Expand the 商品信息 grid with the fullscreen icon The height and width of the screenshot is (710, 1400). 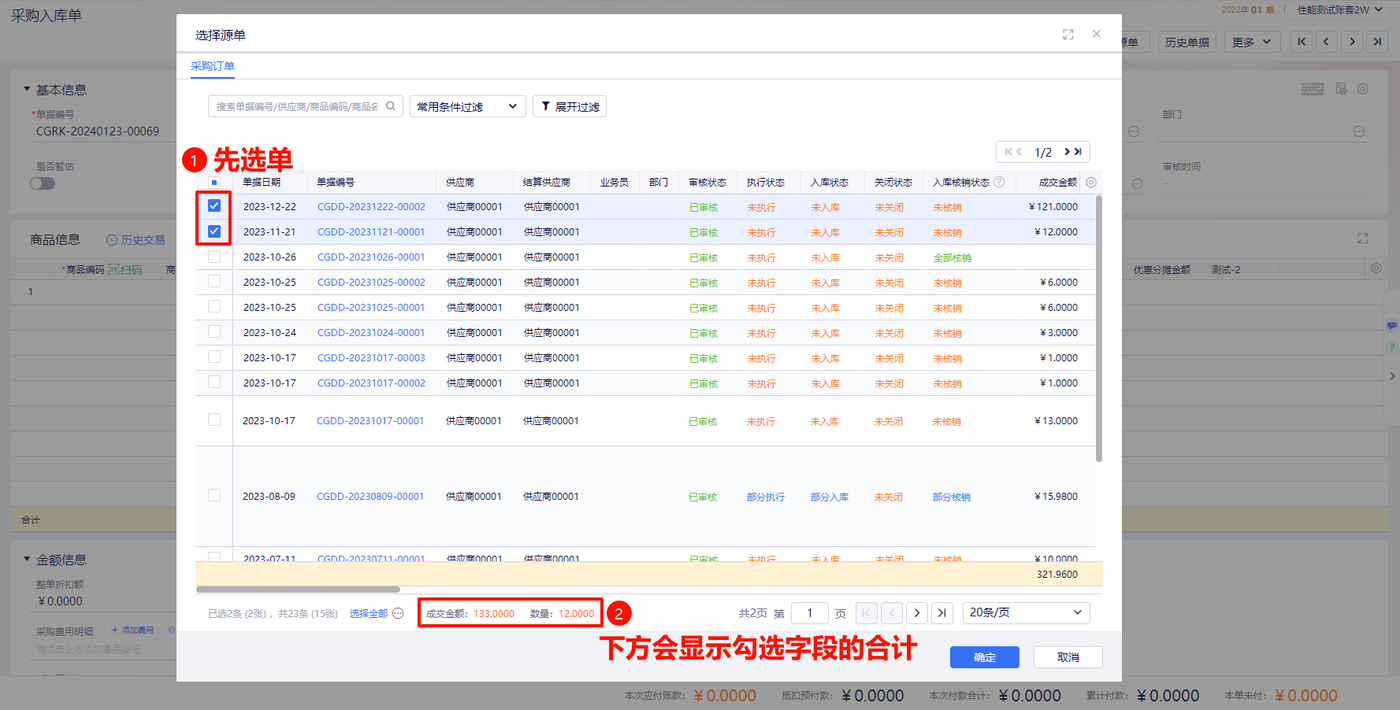pos(1362,239)
